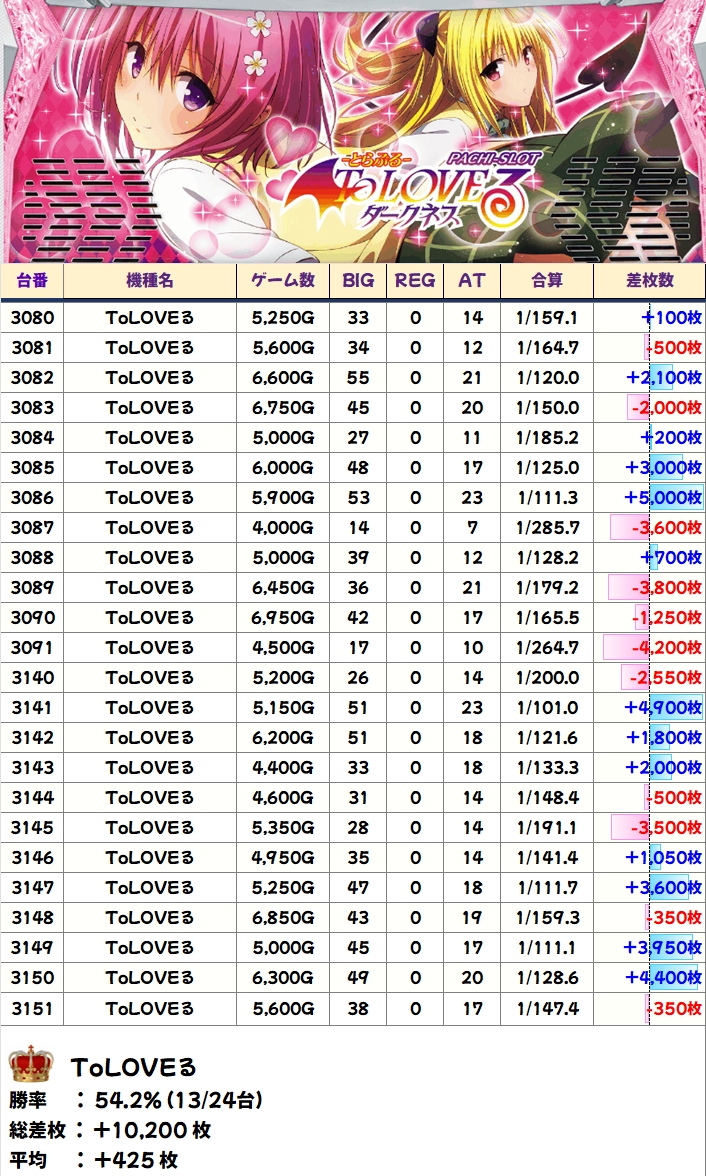Click the 勝率 54.2% (13/24台) line
This screenshot has height=1176, width=706.
coord(135,1100)
